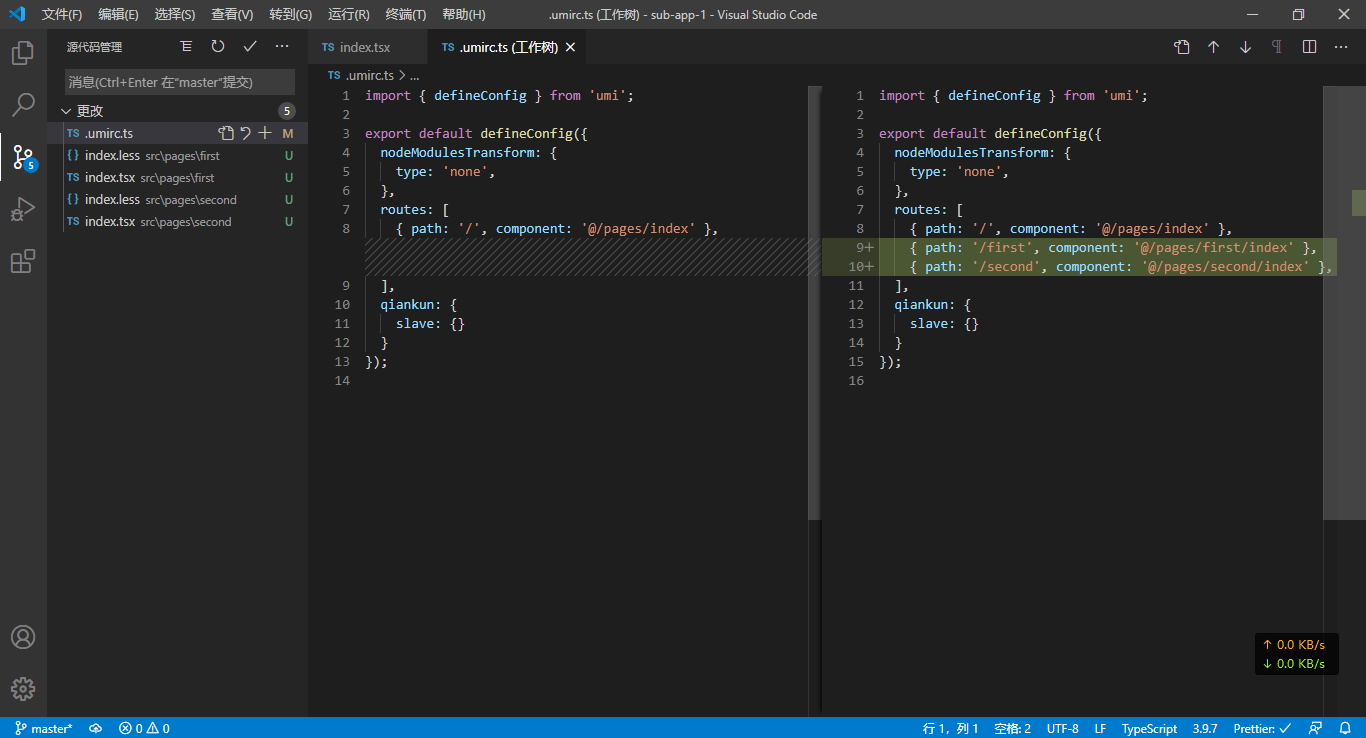This screenshot has width=1366, height=738.
Task: Click TypeScript version 3.9.7
Action: pyautogui.click(x=1205, y=728)
